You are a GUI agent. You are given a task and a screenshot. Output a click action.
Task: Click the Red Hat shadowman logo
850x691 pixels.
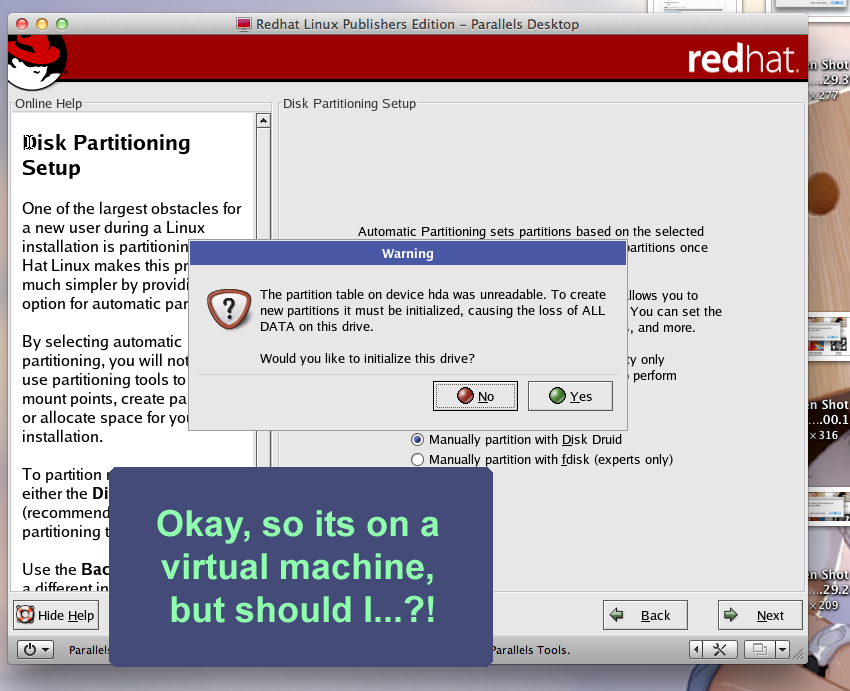(x=36, y=60)
